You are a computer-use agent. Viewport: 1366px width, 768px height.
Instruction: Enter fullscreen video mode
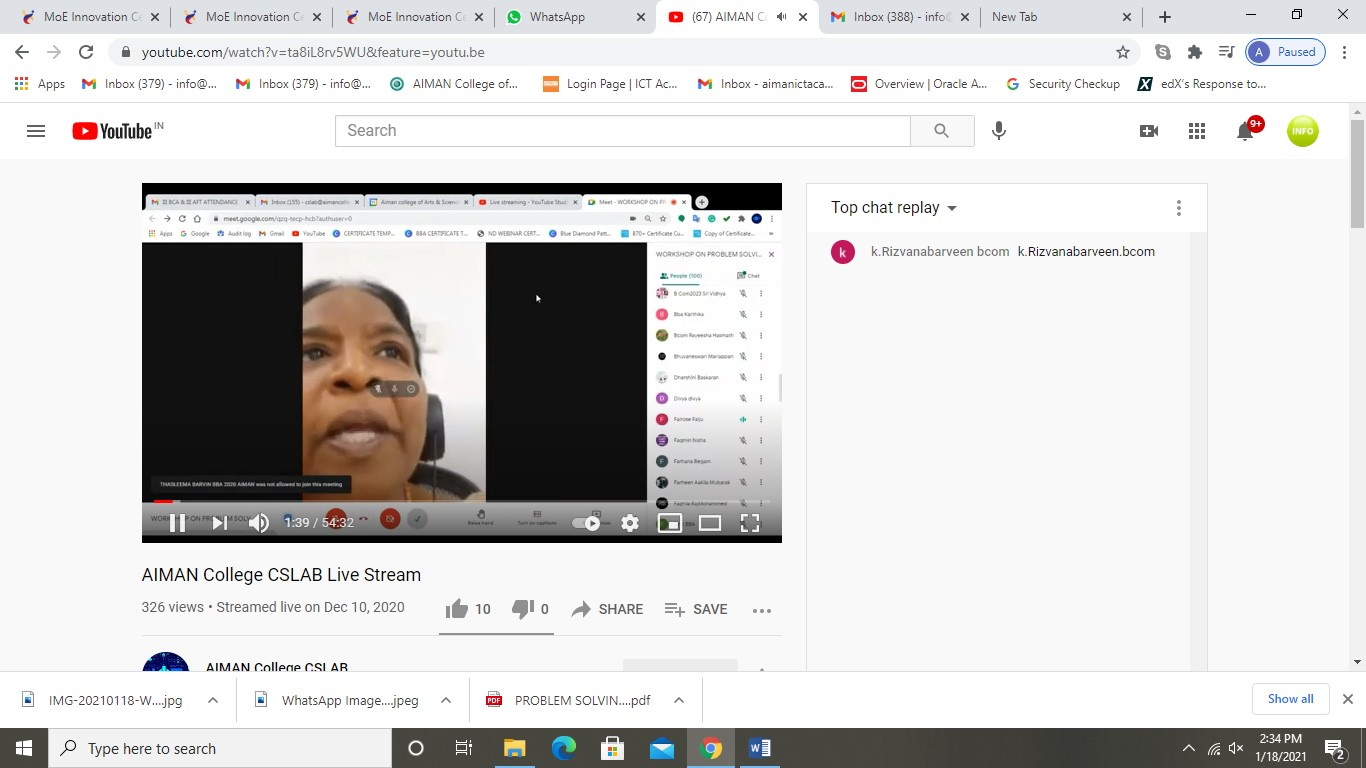coord(750,522)
